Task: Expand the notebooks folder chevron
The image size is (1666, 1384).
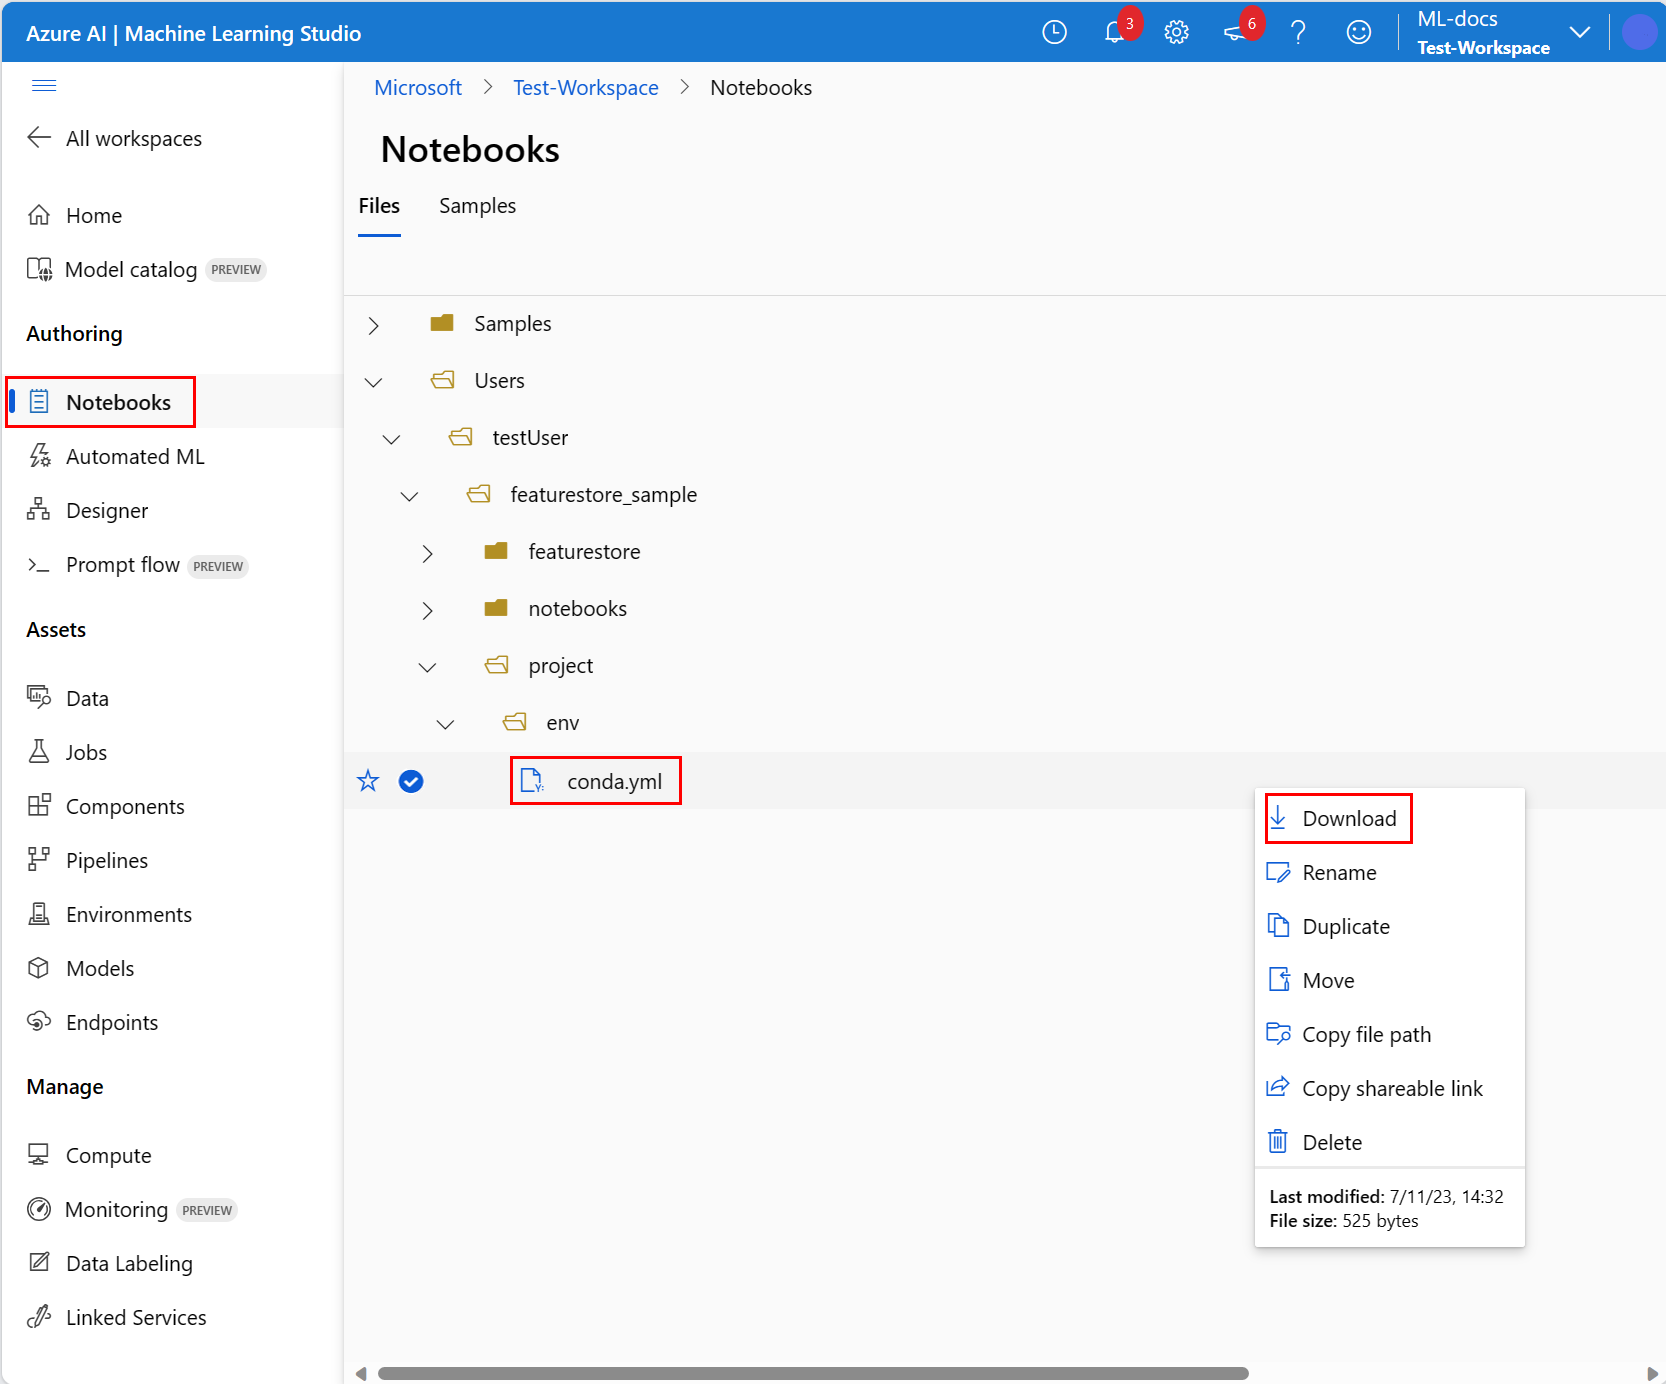Action: point(428,610)
